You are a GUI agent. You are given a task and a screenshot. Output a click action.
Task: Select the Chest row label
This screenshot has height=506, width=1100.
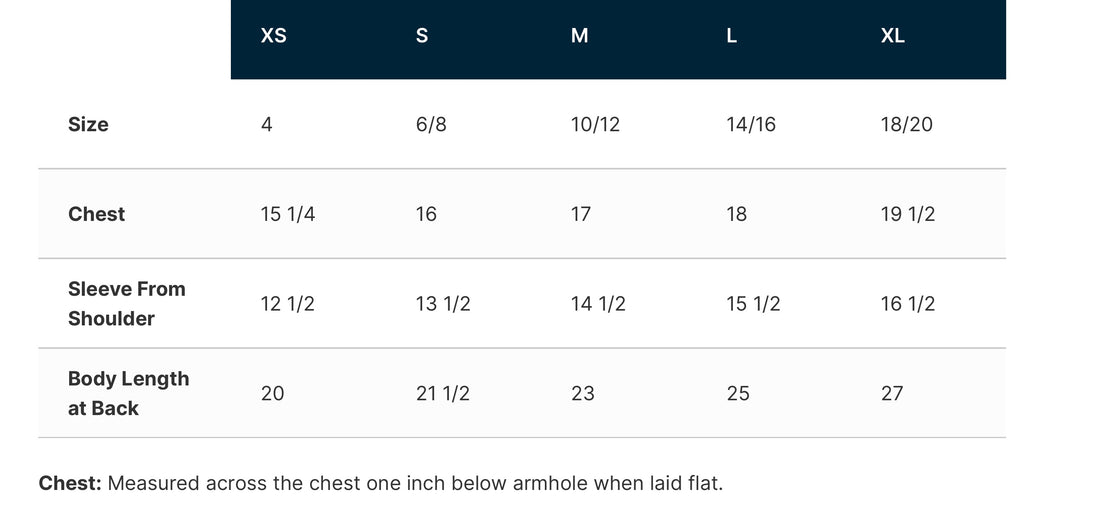point(96,214)
